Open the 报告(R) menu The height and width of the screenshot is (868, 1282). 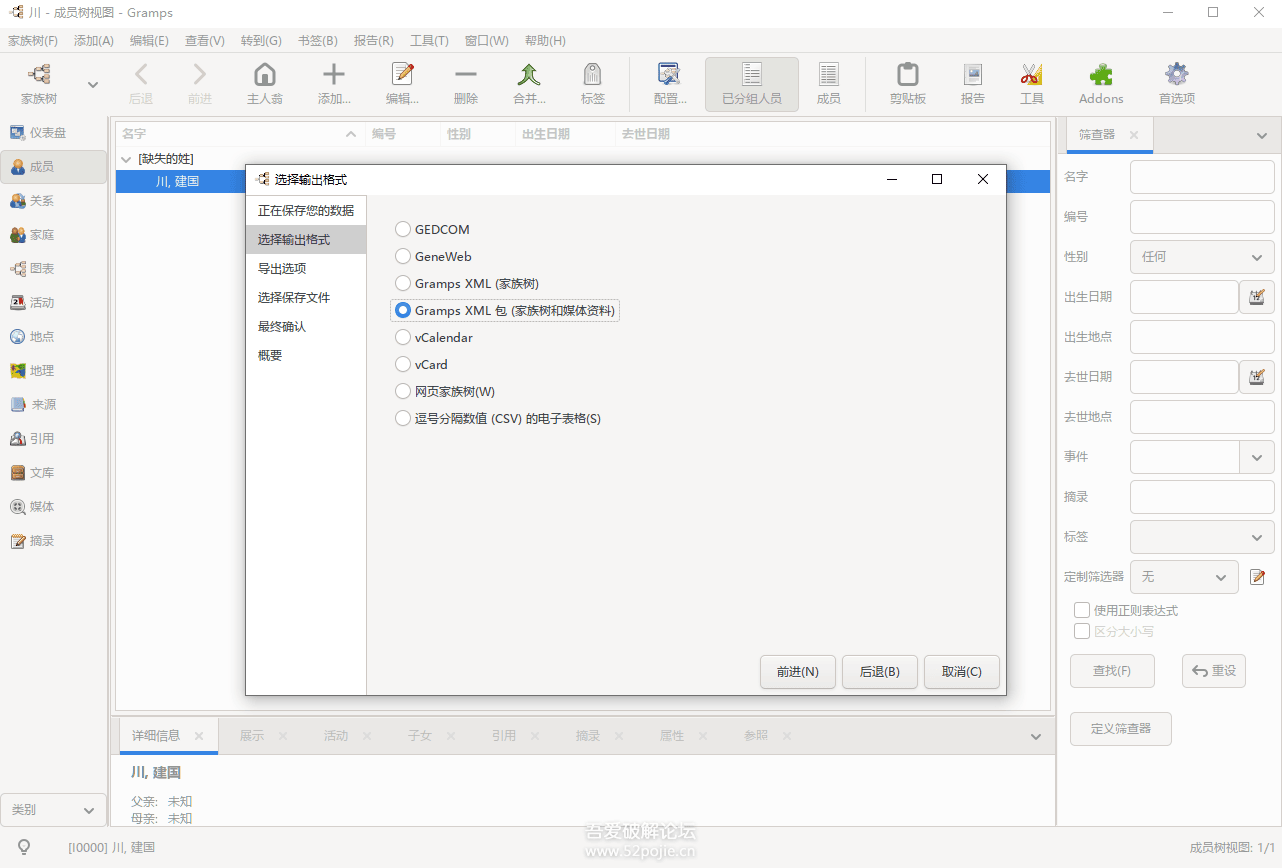click(373, 41)
